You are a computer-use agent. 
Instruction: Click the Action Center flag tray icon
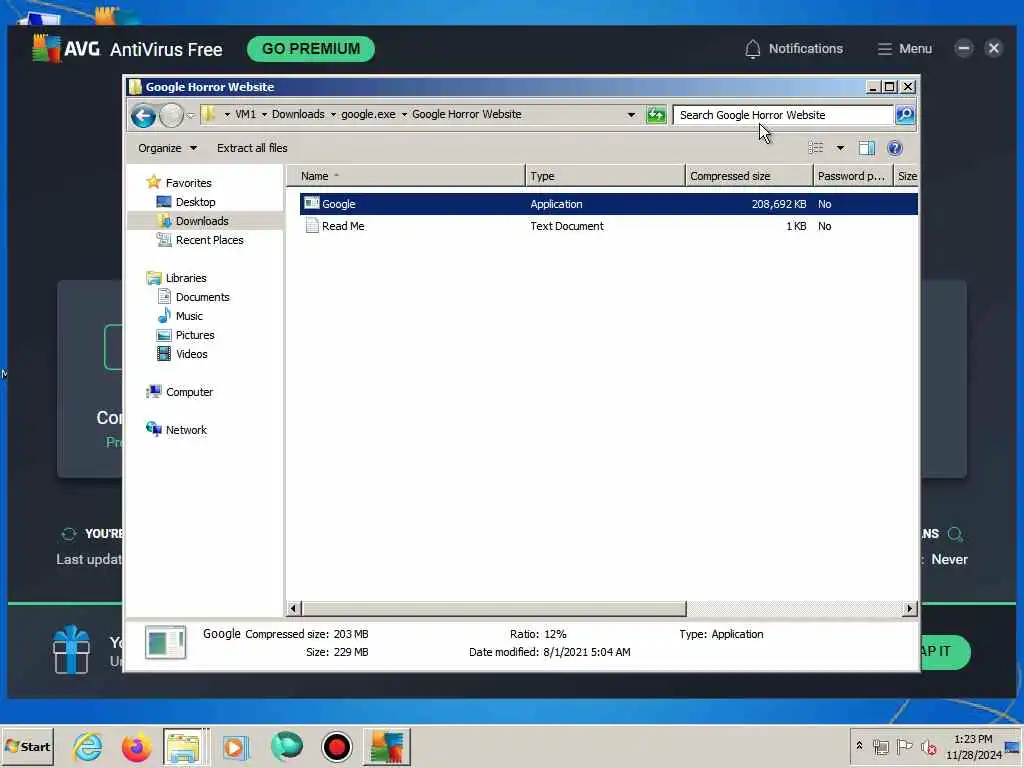904,746
